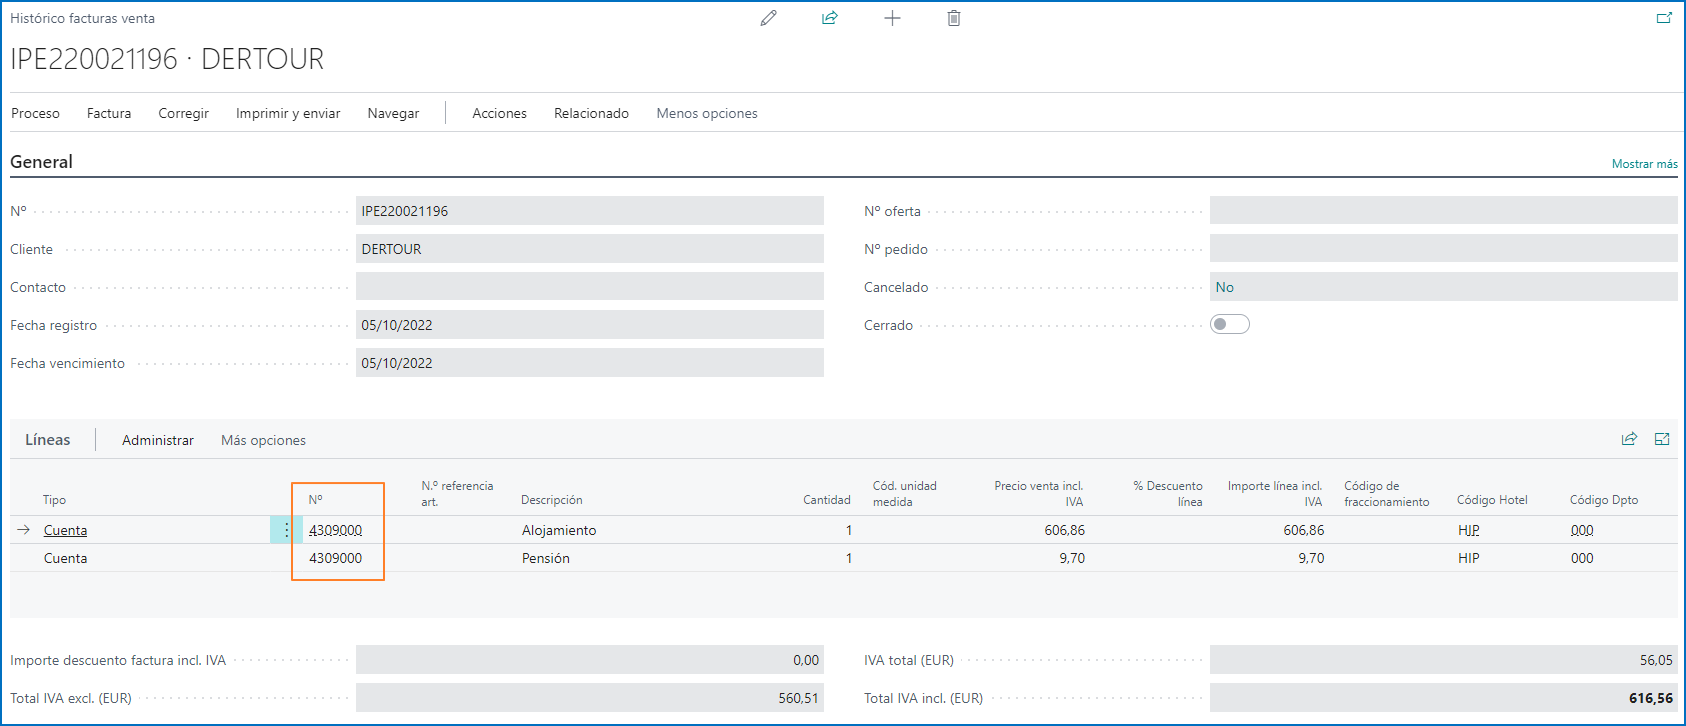This screenshot has height=726, width=1686.
Task: Click share icon in Líneas section
Action: tap(1629, 439)
